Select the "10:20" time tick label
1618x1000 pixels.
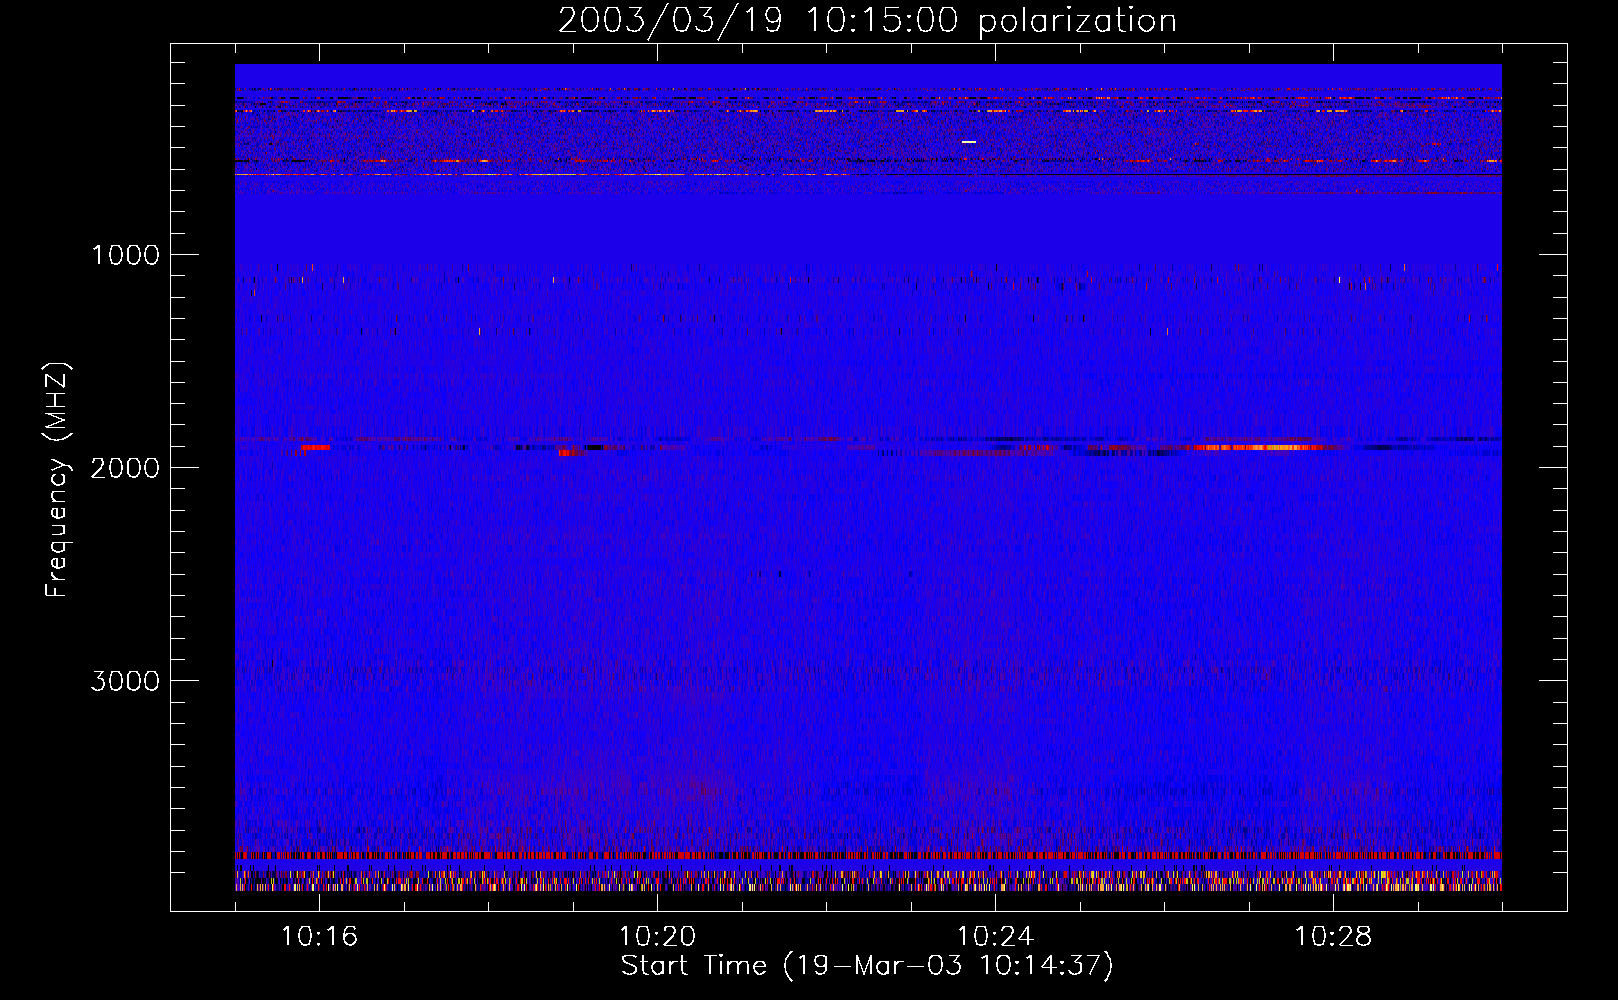pos(657,937)
